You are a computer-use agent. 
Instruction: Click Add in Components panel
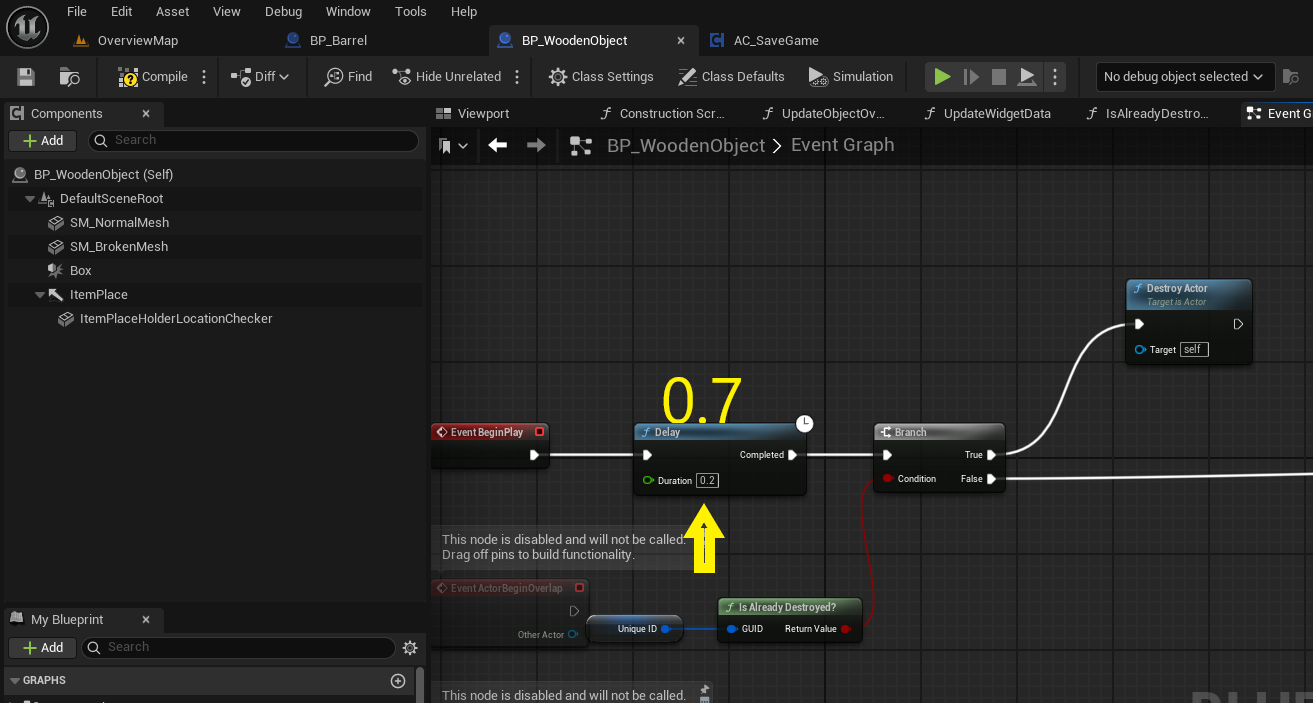[x=43, y=141]
